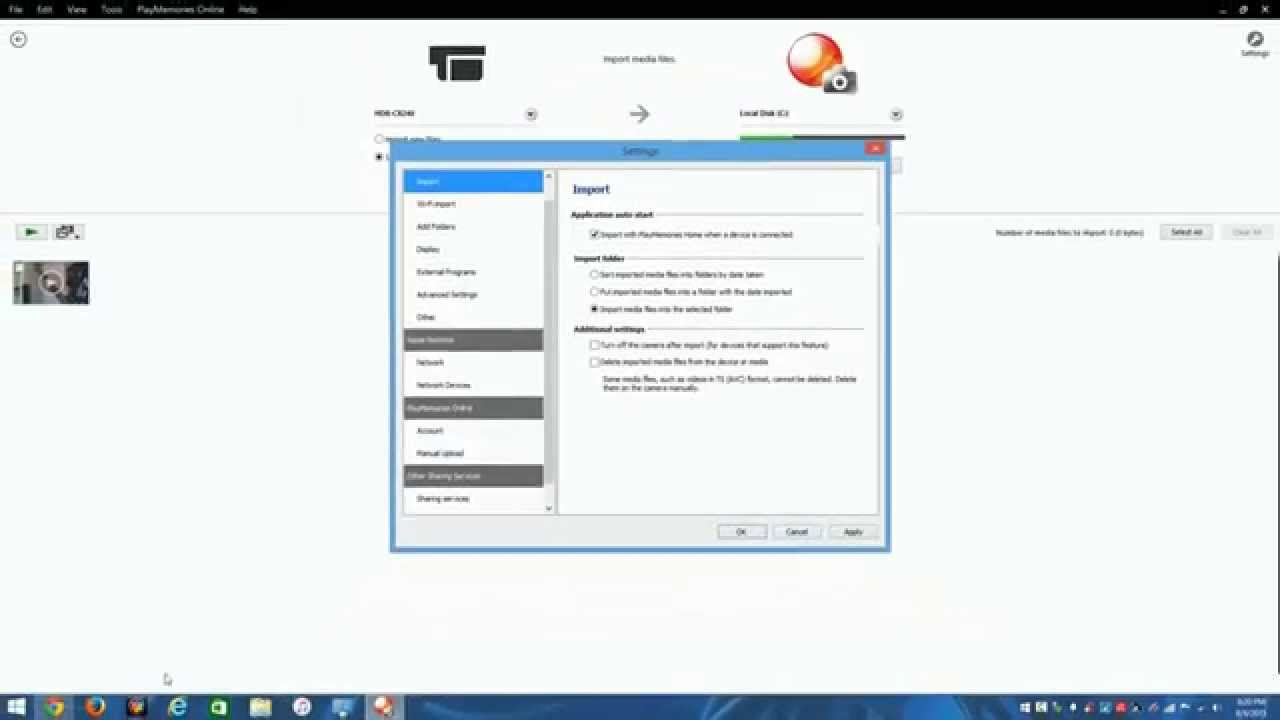The image size is (1280, 720).
Task: Select Manual Upload in the settings sidebar
Action: click(473, 453)
